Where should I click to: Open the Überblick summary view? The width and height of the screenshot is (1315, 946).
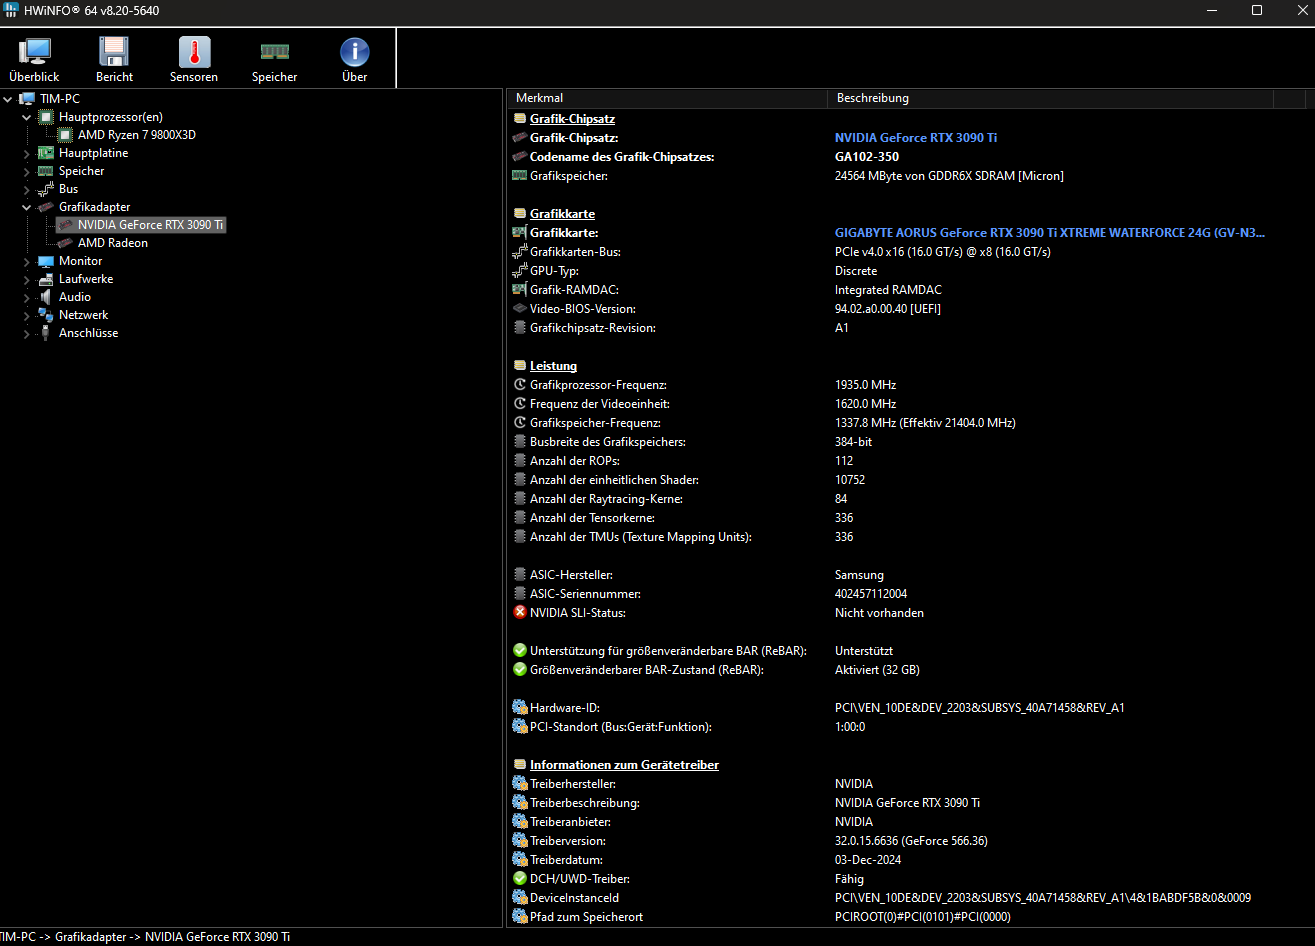pyautogui.click(x=34, y=59)
